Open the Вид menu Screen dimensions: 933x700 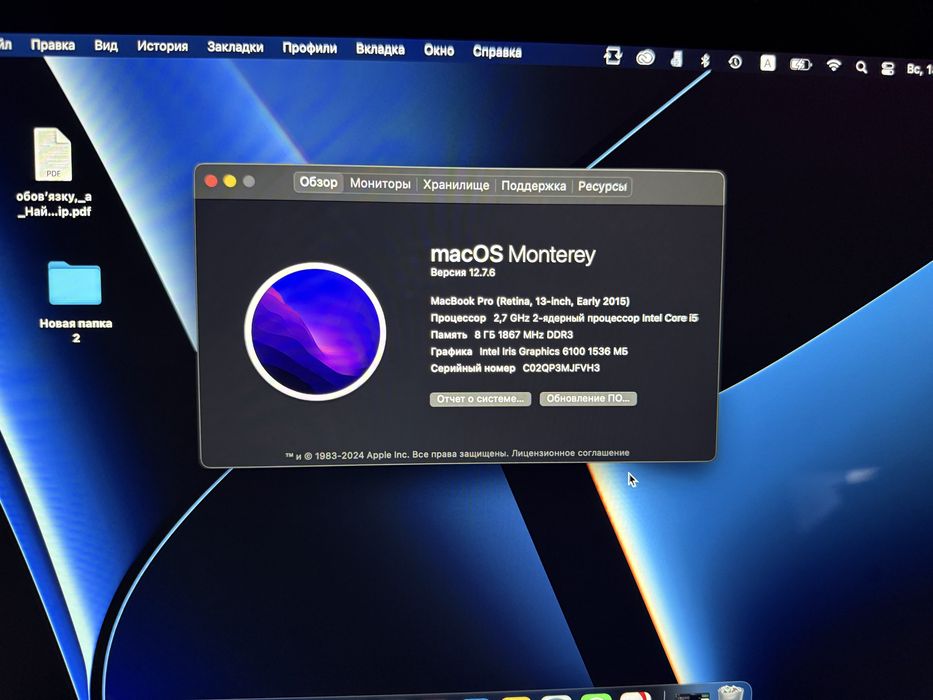pos(106,46)
